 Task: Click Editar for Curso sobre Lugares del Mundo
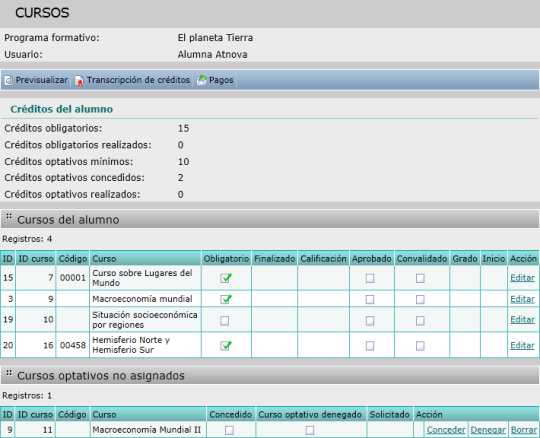coord(522,278)
